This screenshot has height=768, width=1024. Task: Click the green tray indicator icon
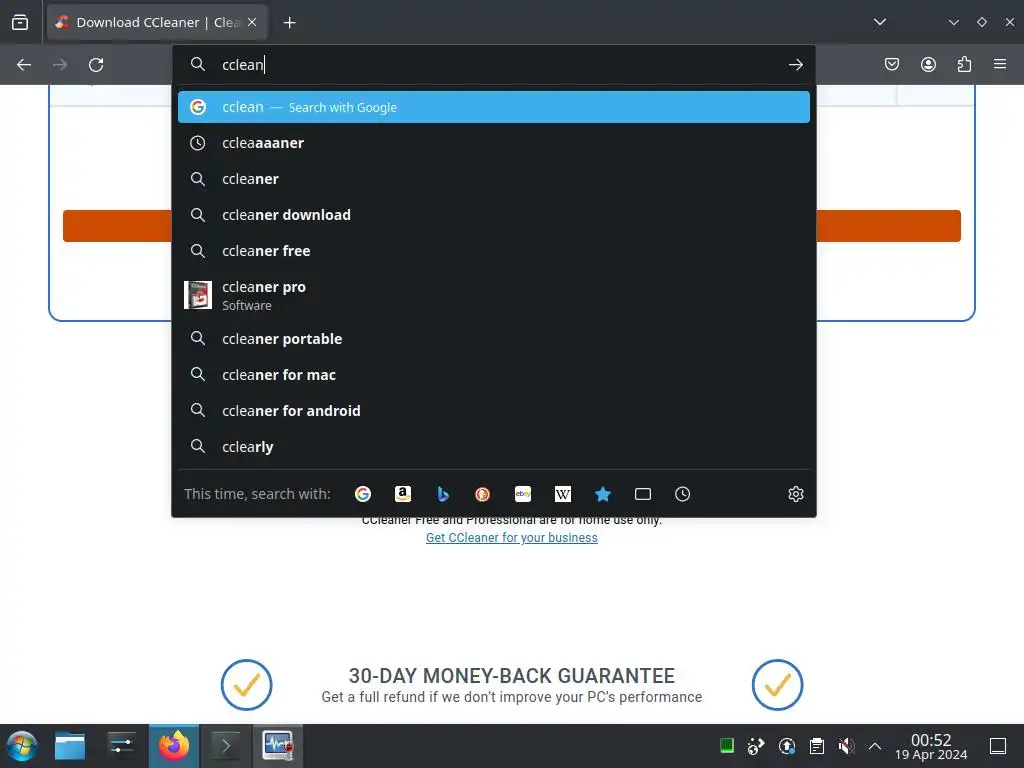point(727,746)
